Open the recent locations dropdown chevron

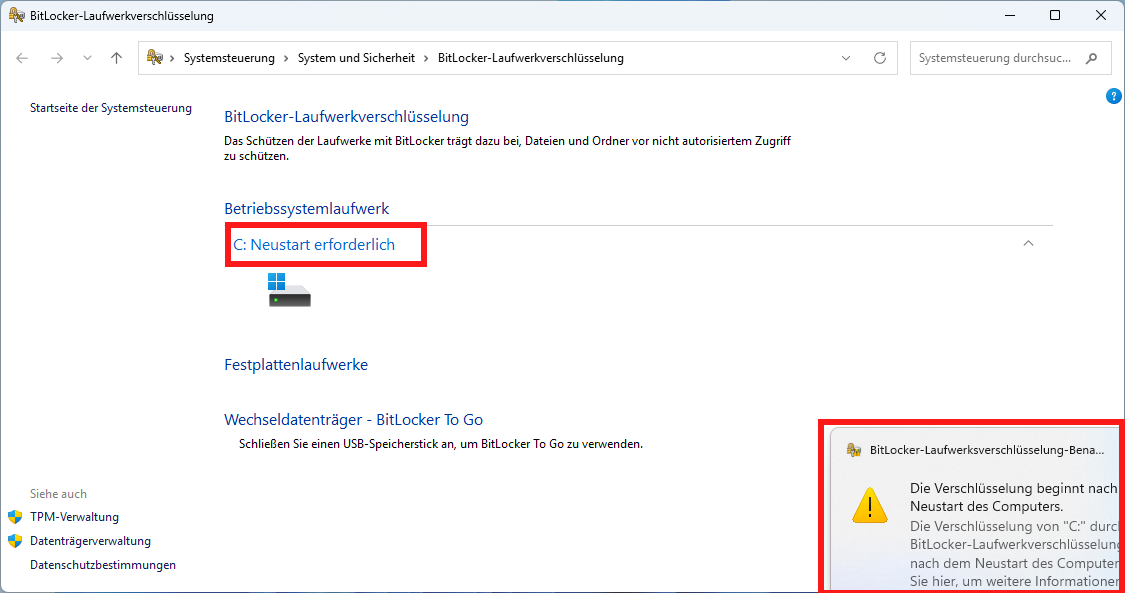[x=88, y=58]
